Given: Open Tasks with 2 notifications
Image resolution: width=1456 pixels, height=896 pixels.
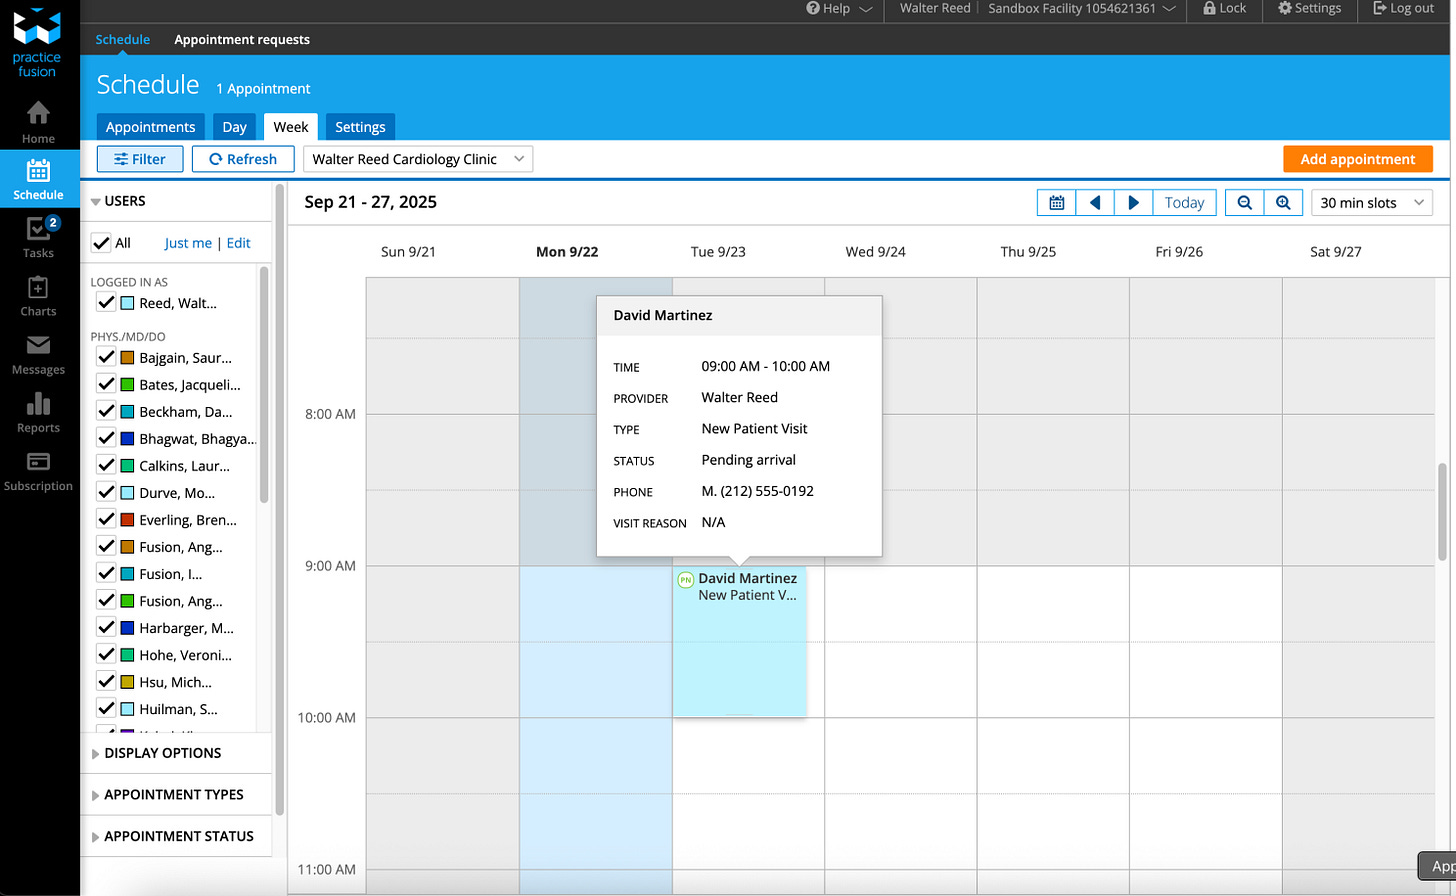Looking at the screenshot, I should [38, 238].
